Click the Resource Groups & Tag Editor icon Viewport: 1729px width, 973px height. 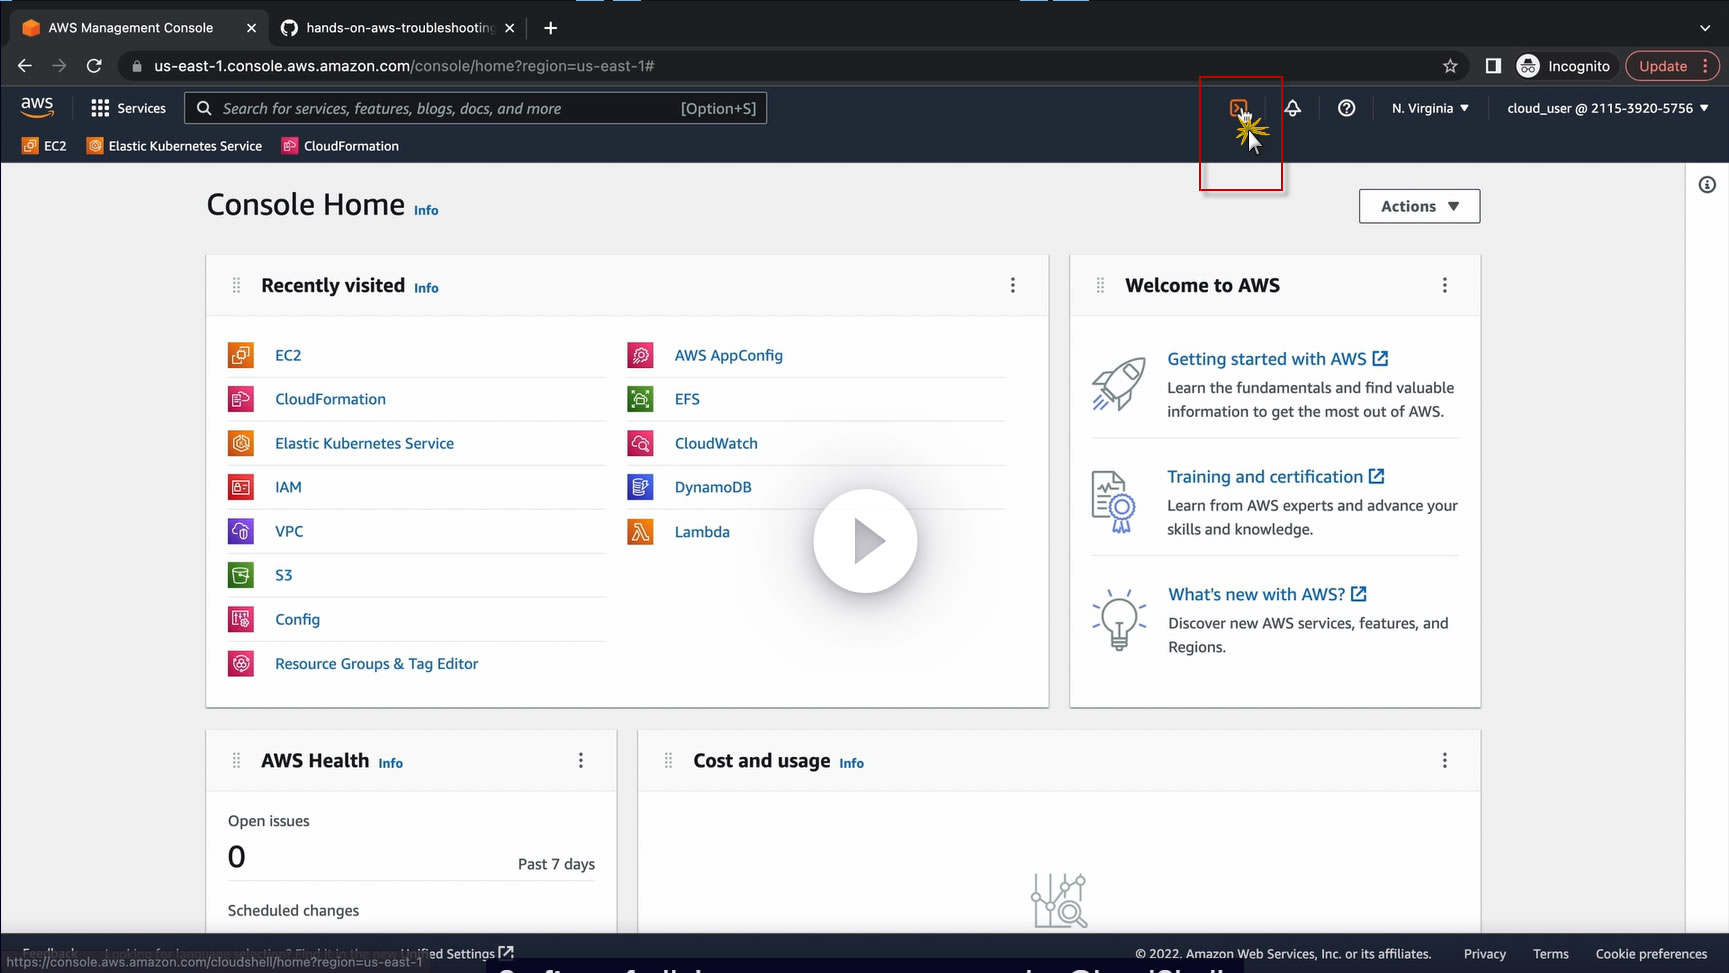point(241,663)
